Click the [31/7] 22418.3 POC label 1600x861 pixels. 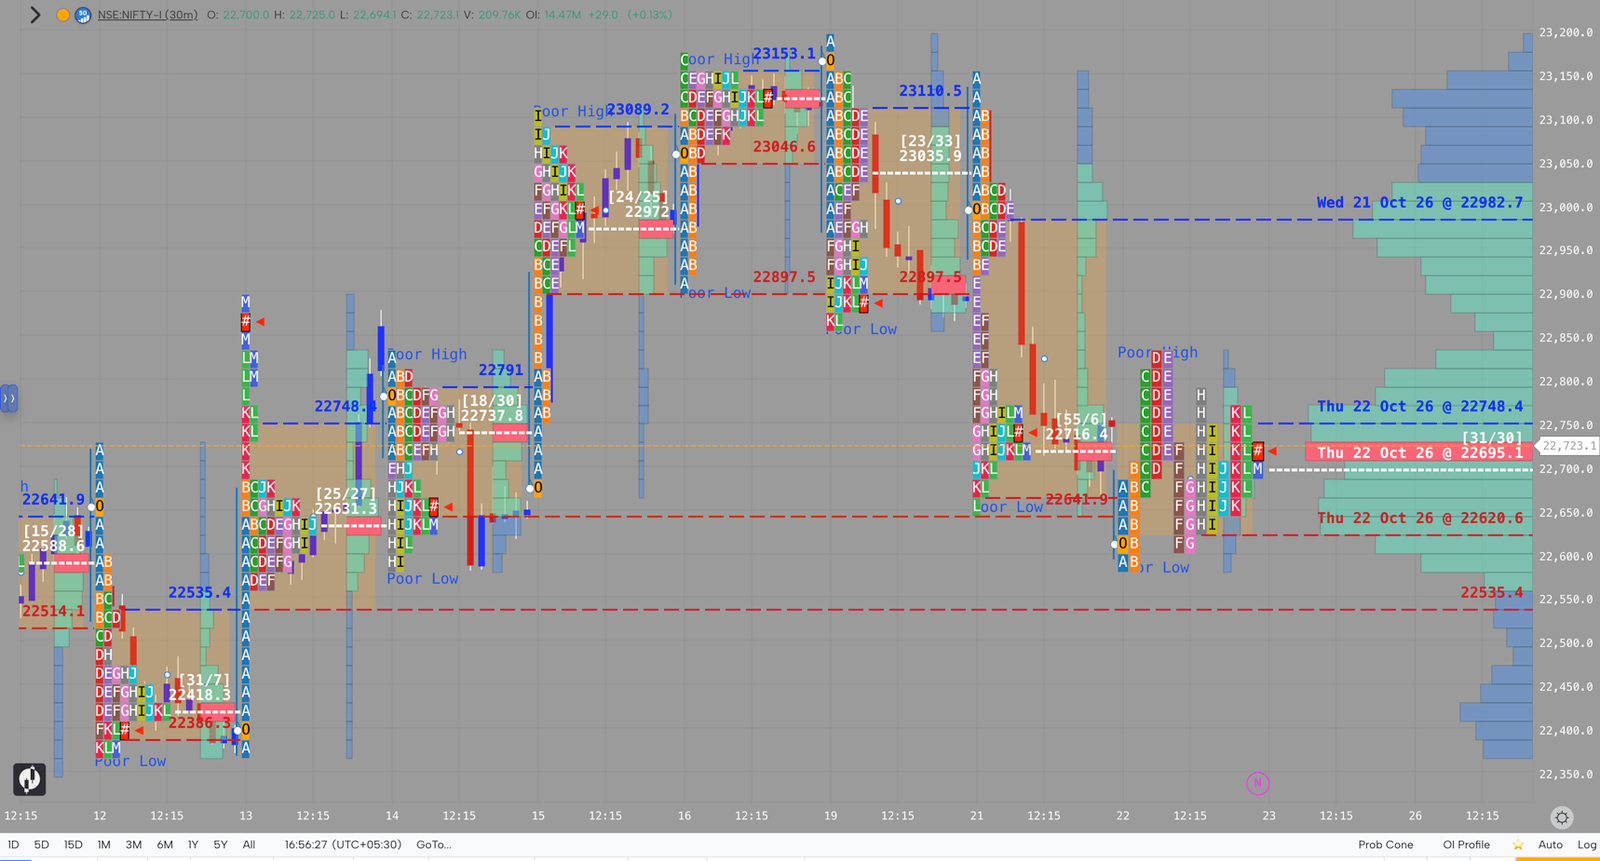tap(199, 687)
